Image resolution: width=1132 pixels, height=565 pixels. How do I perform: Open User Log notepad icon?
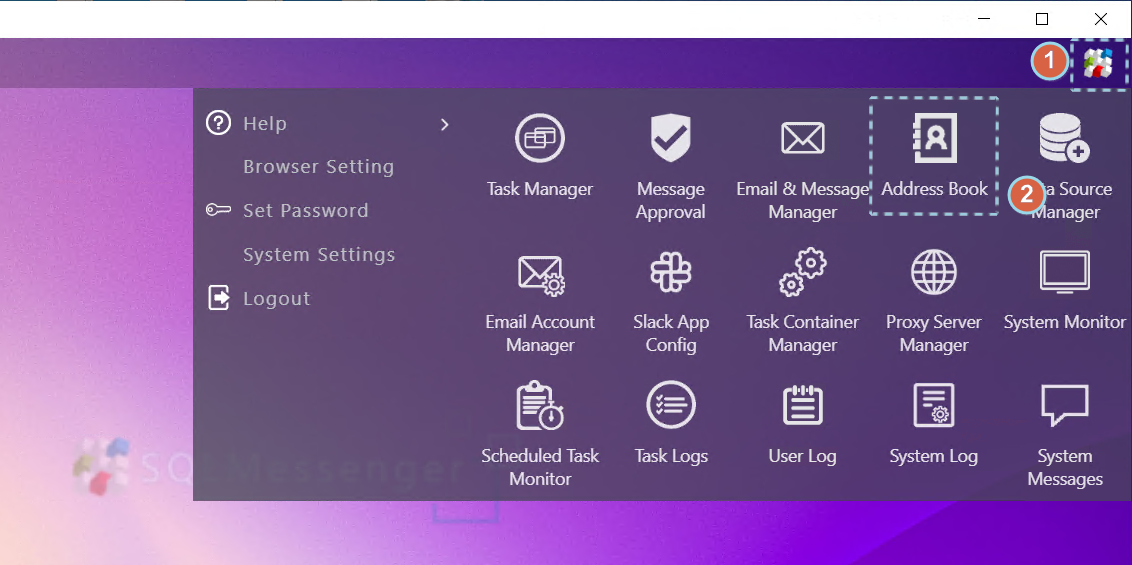click(x=803, y=405)
